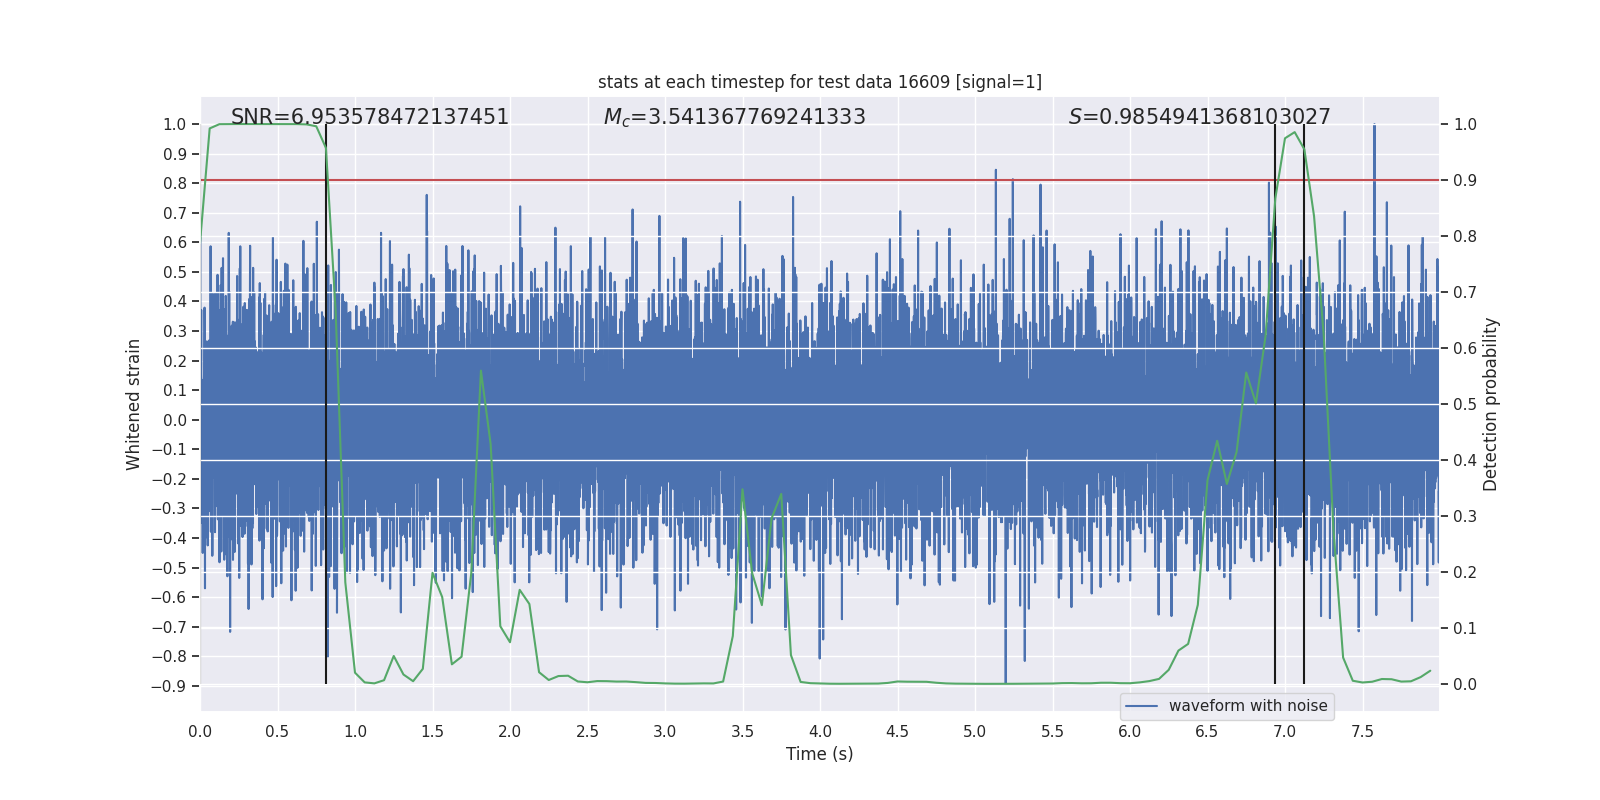Click the 4.0 tick on the time axis
The height and width of the screenshot is (800, 1600).
click(819, 731)
